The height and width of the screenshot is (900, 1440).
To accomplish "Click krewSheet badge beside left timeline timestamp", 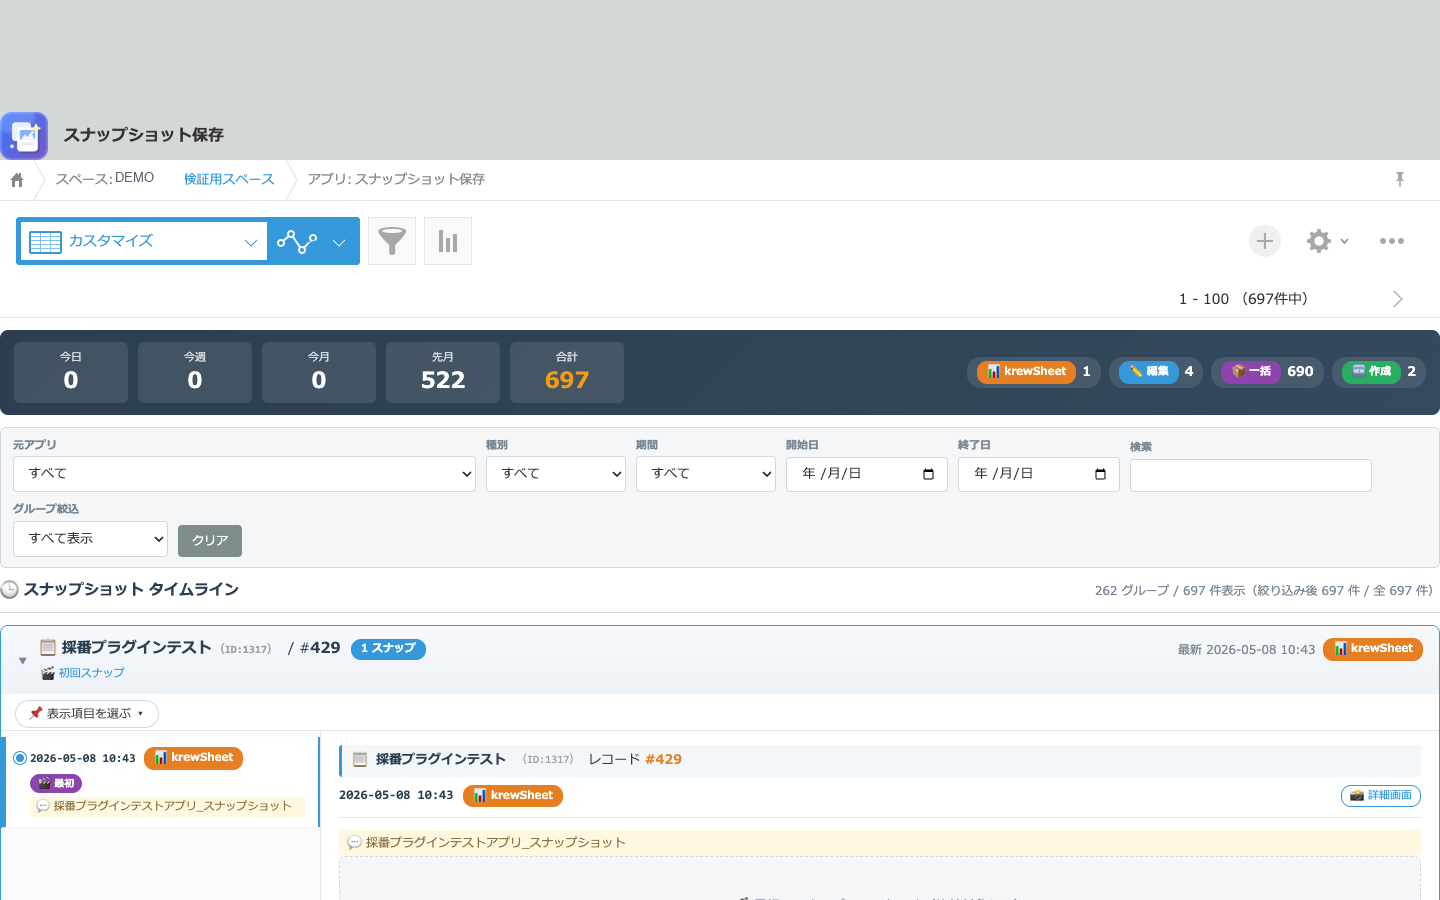I will [194, 758].
